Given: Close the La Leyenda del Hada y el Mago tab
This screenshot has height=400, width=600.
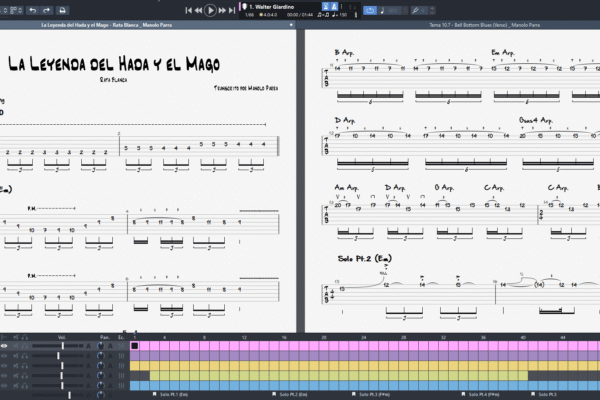Looking at the screenshot, I should click(291, 25).
